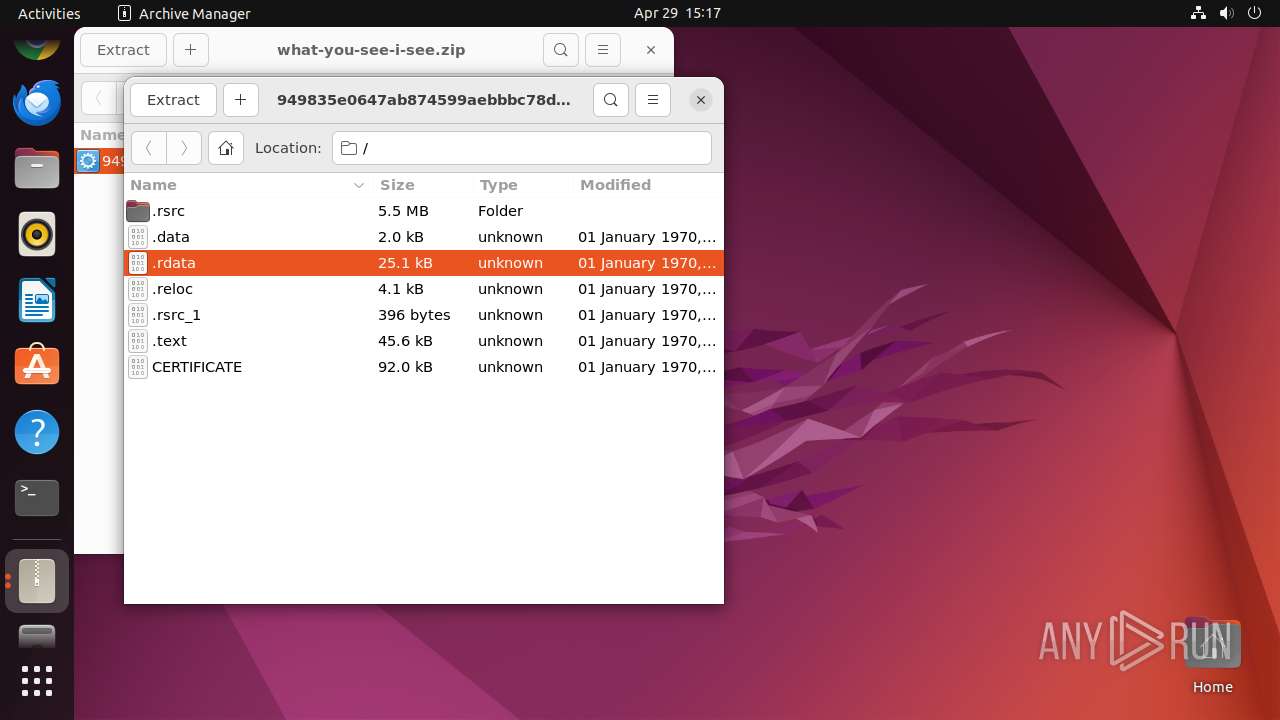Image resolution: width=1280 pixels, height=720 pixels.
Task: Open search in what-you-see-i-see.zip window
Action: tap(561, 50)
